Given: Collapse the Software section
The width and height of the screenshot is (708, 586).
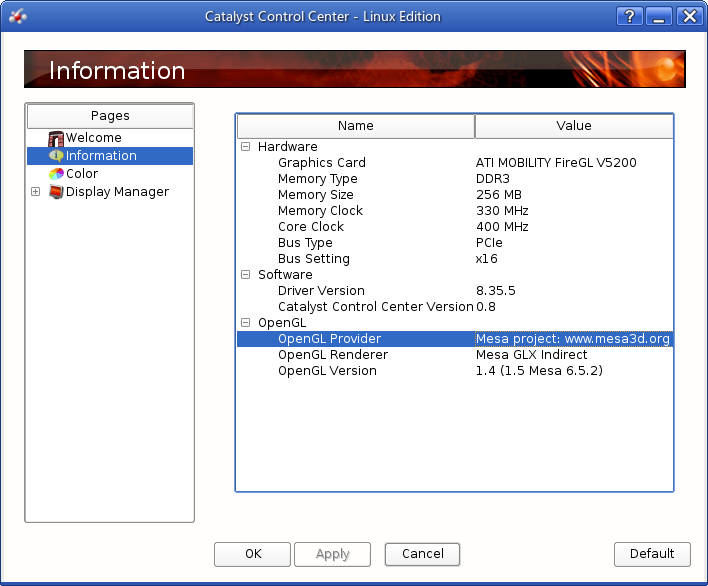Looking at the screenshot, I should click(246, 274).
